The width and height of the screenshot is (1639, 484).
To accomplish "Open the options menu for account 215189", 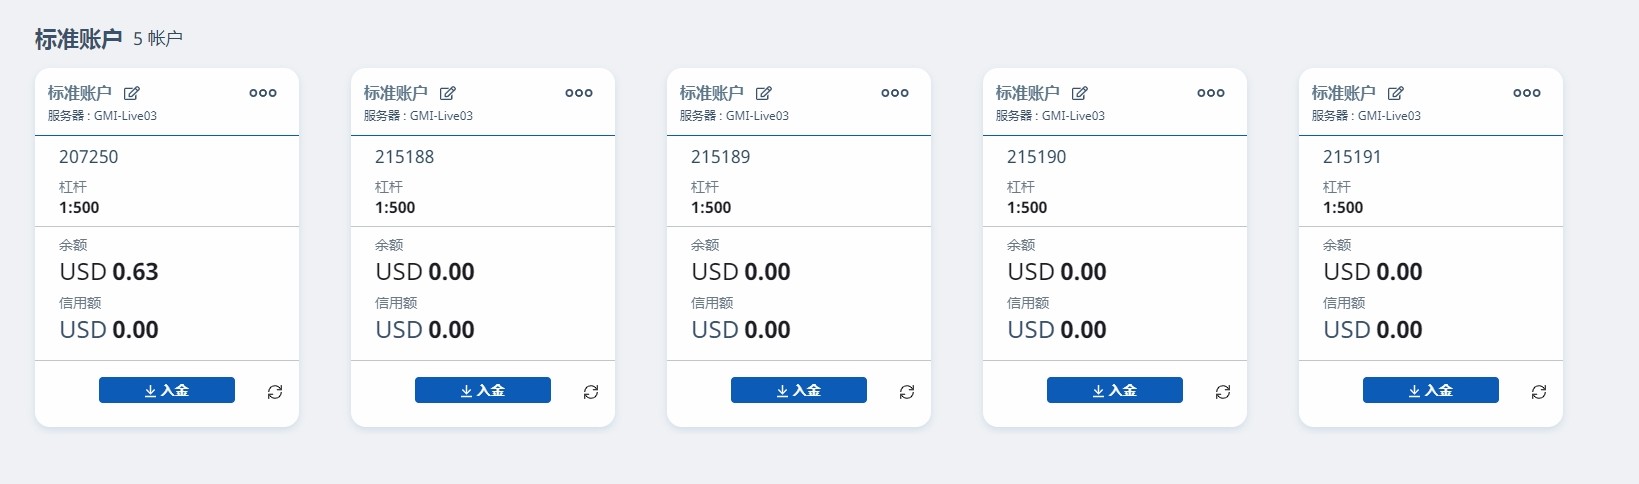I will click(x=895, y=93).
